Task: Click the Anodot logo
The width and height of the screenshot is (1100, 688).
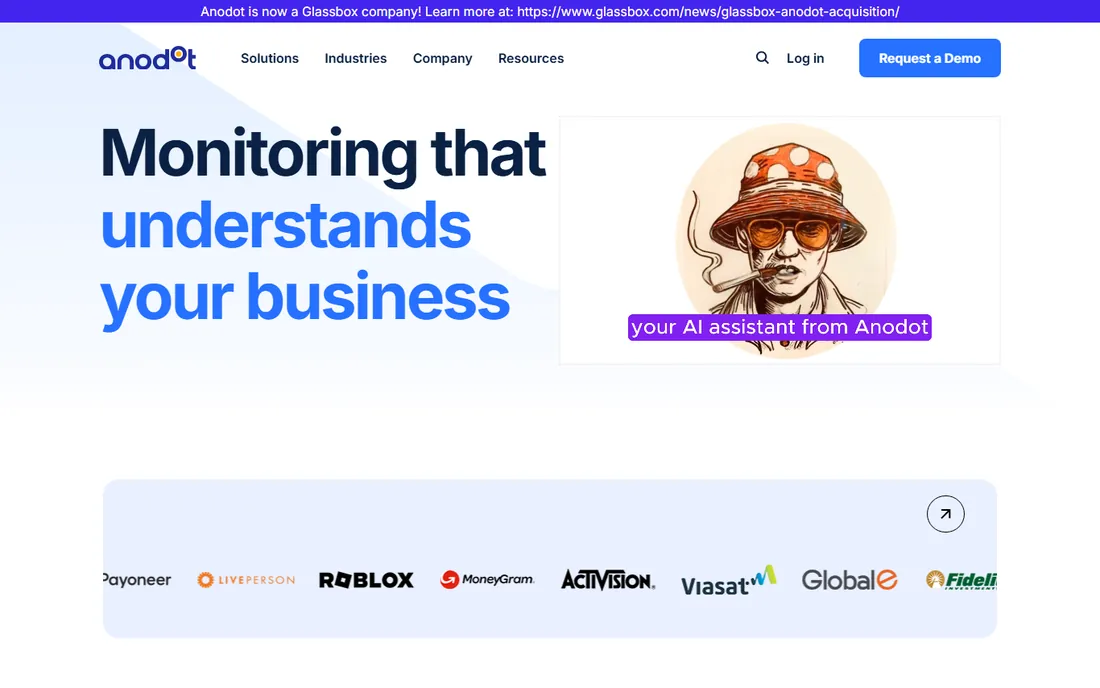Action: [147, 58]
